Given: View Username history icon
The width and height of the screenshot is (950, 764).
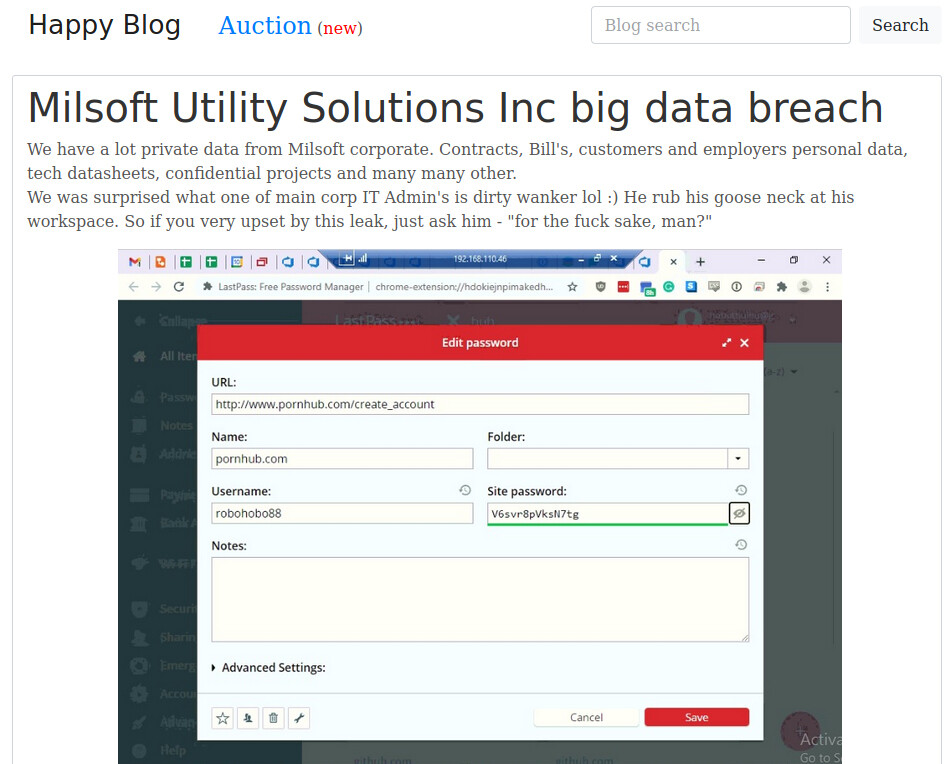Looking at the screenshot, I should pos(465,490).
